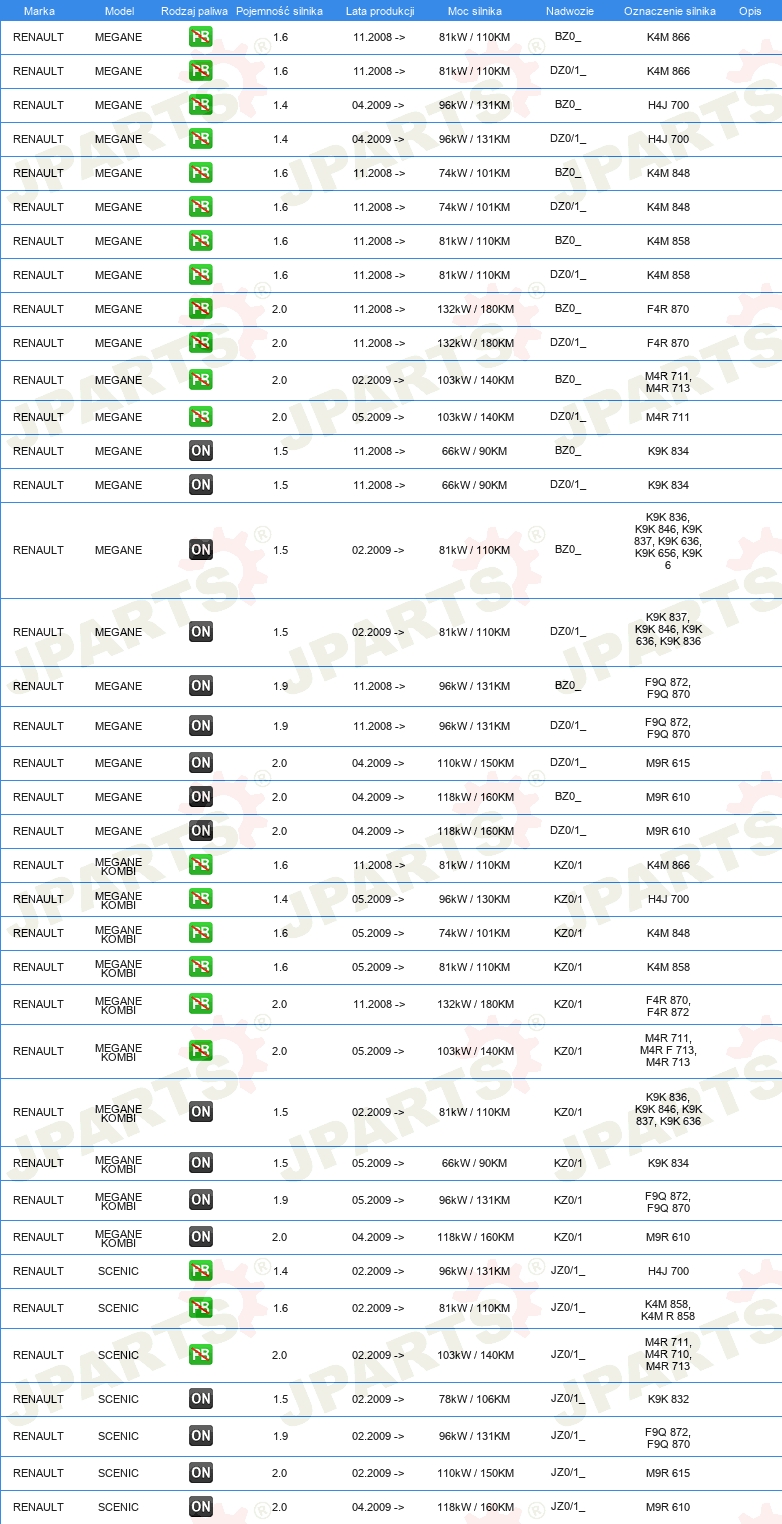
Task: Click the ON diesel icon in the Megane BZ0_ 1.9 F9Q row
Action: 201,686
